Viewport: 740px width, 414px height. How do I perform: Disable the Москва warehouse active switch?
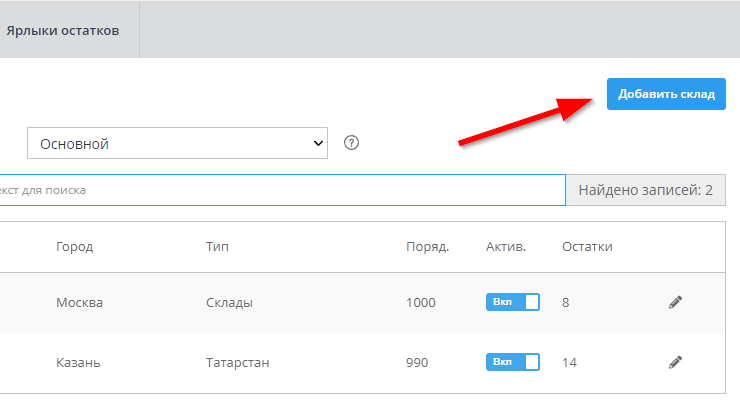click(512, 302)
